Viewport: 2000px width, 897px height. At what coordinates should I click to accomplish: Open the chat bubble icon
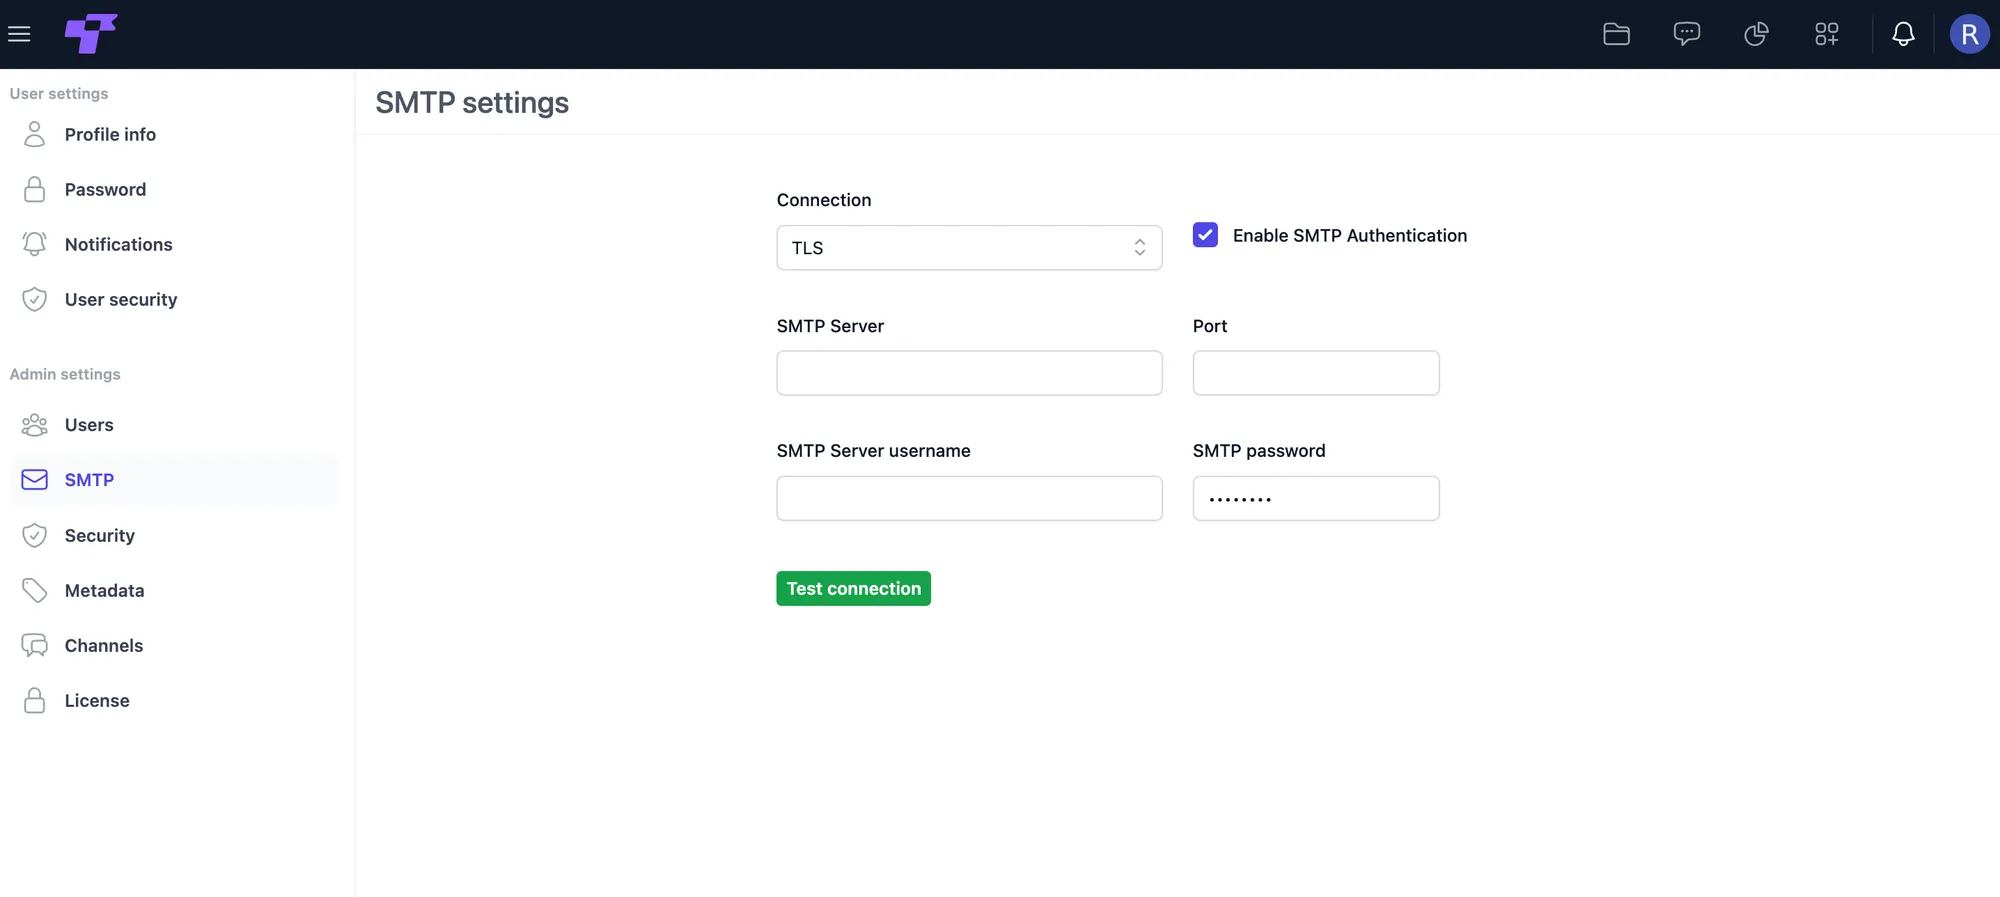coord(1686,34)
